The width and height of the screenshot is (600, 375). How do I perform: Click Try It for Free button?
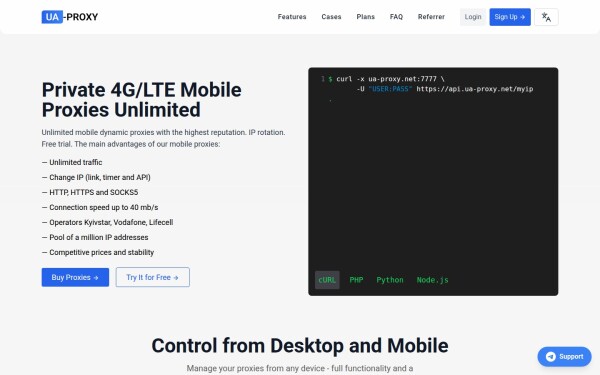(x=152, y=277)
